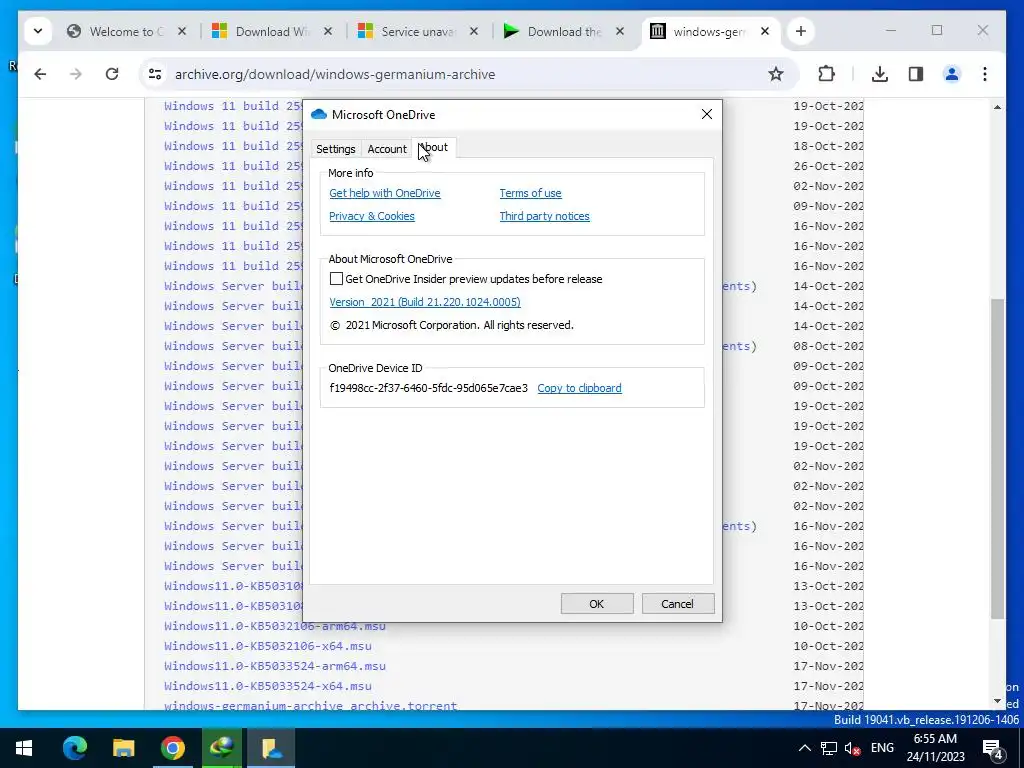The width and height of the screenshot is (1024, 768).
Task: Open Windows11.0-KB5032106-x64.msu file link
Action: tap(268, 646)
